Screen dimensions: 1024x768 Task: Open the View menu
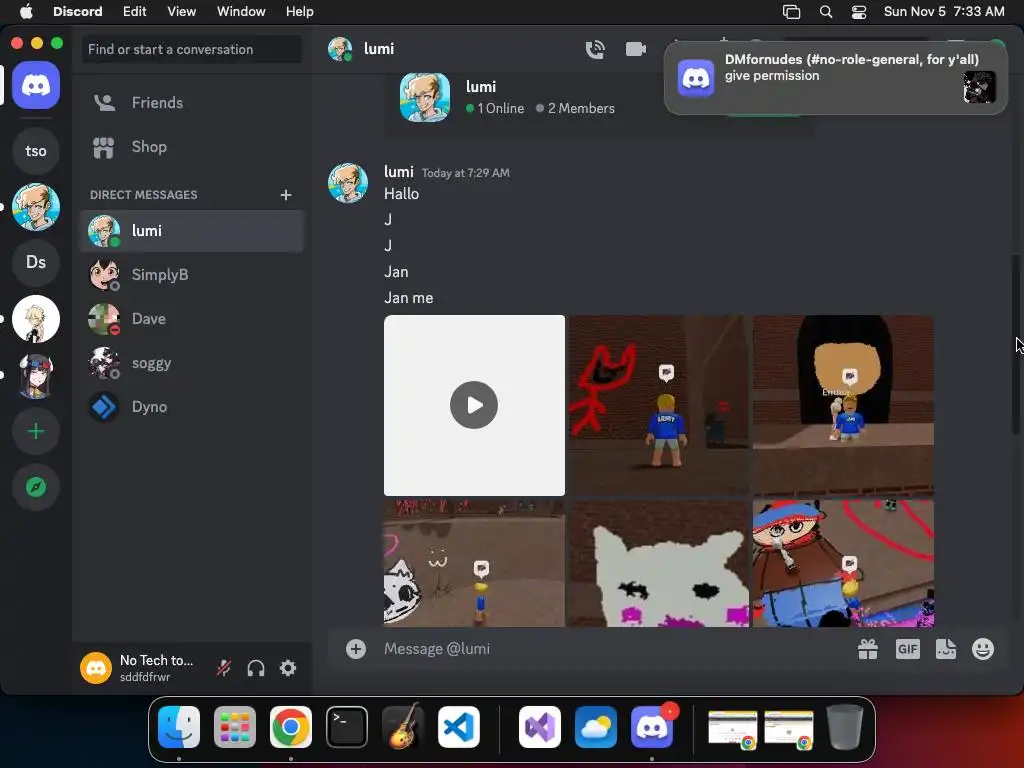(x=182, y=12)
